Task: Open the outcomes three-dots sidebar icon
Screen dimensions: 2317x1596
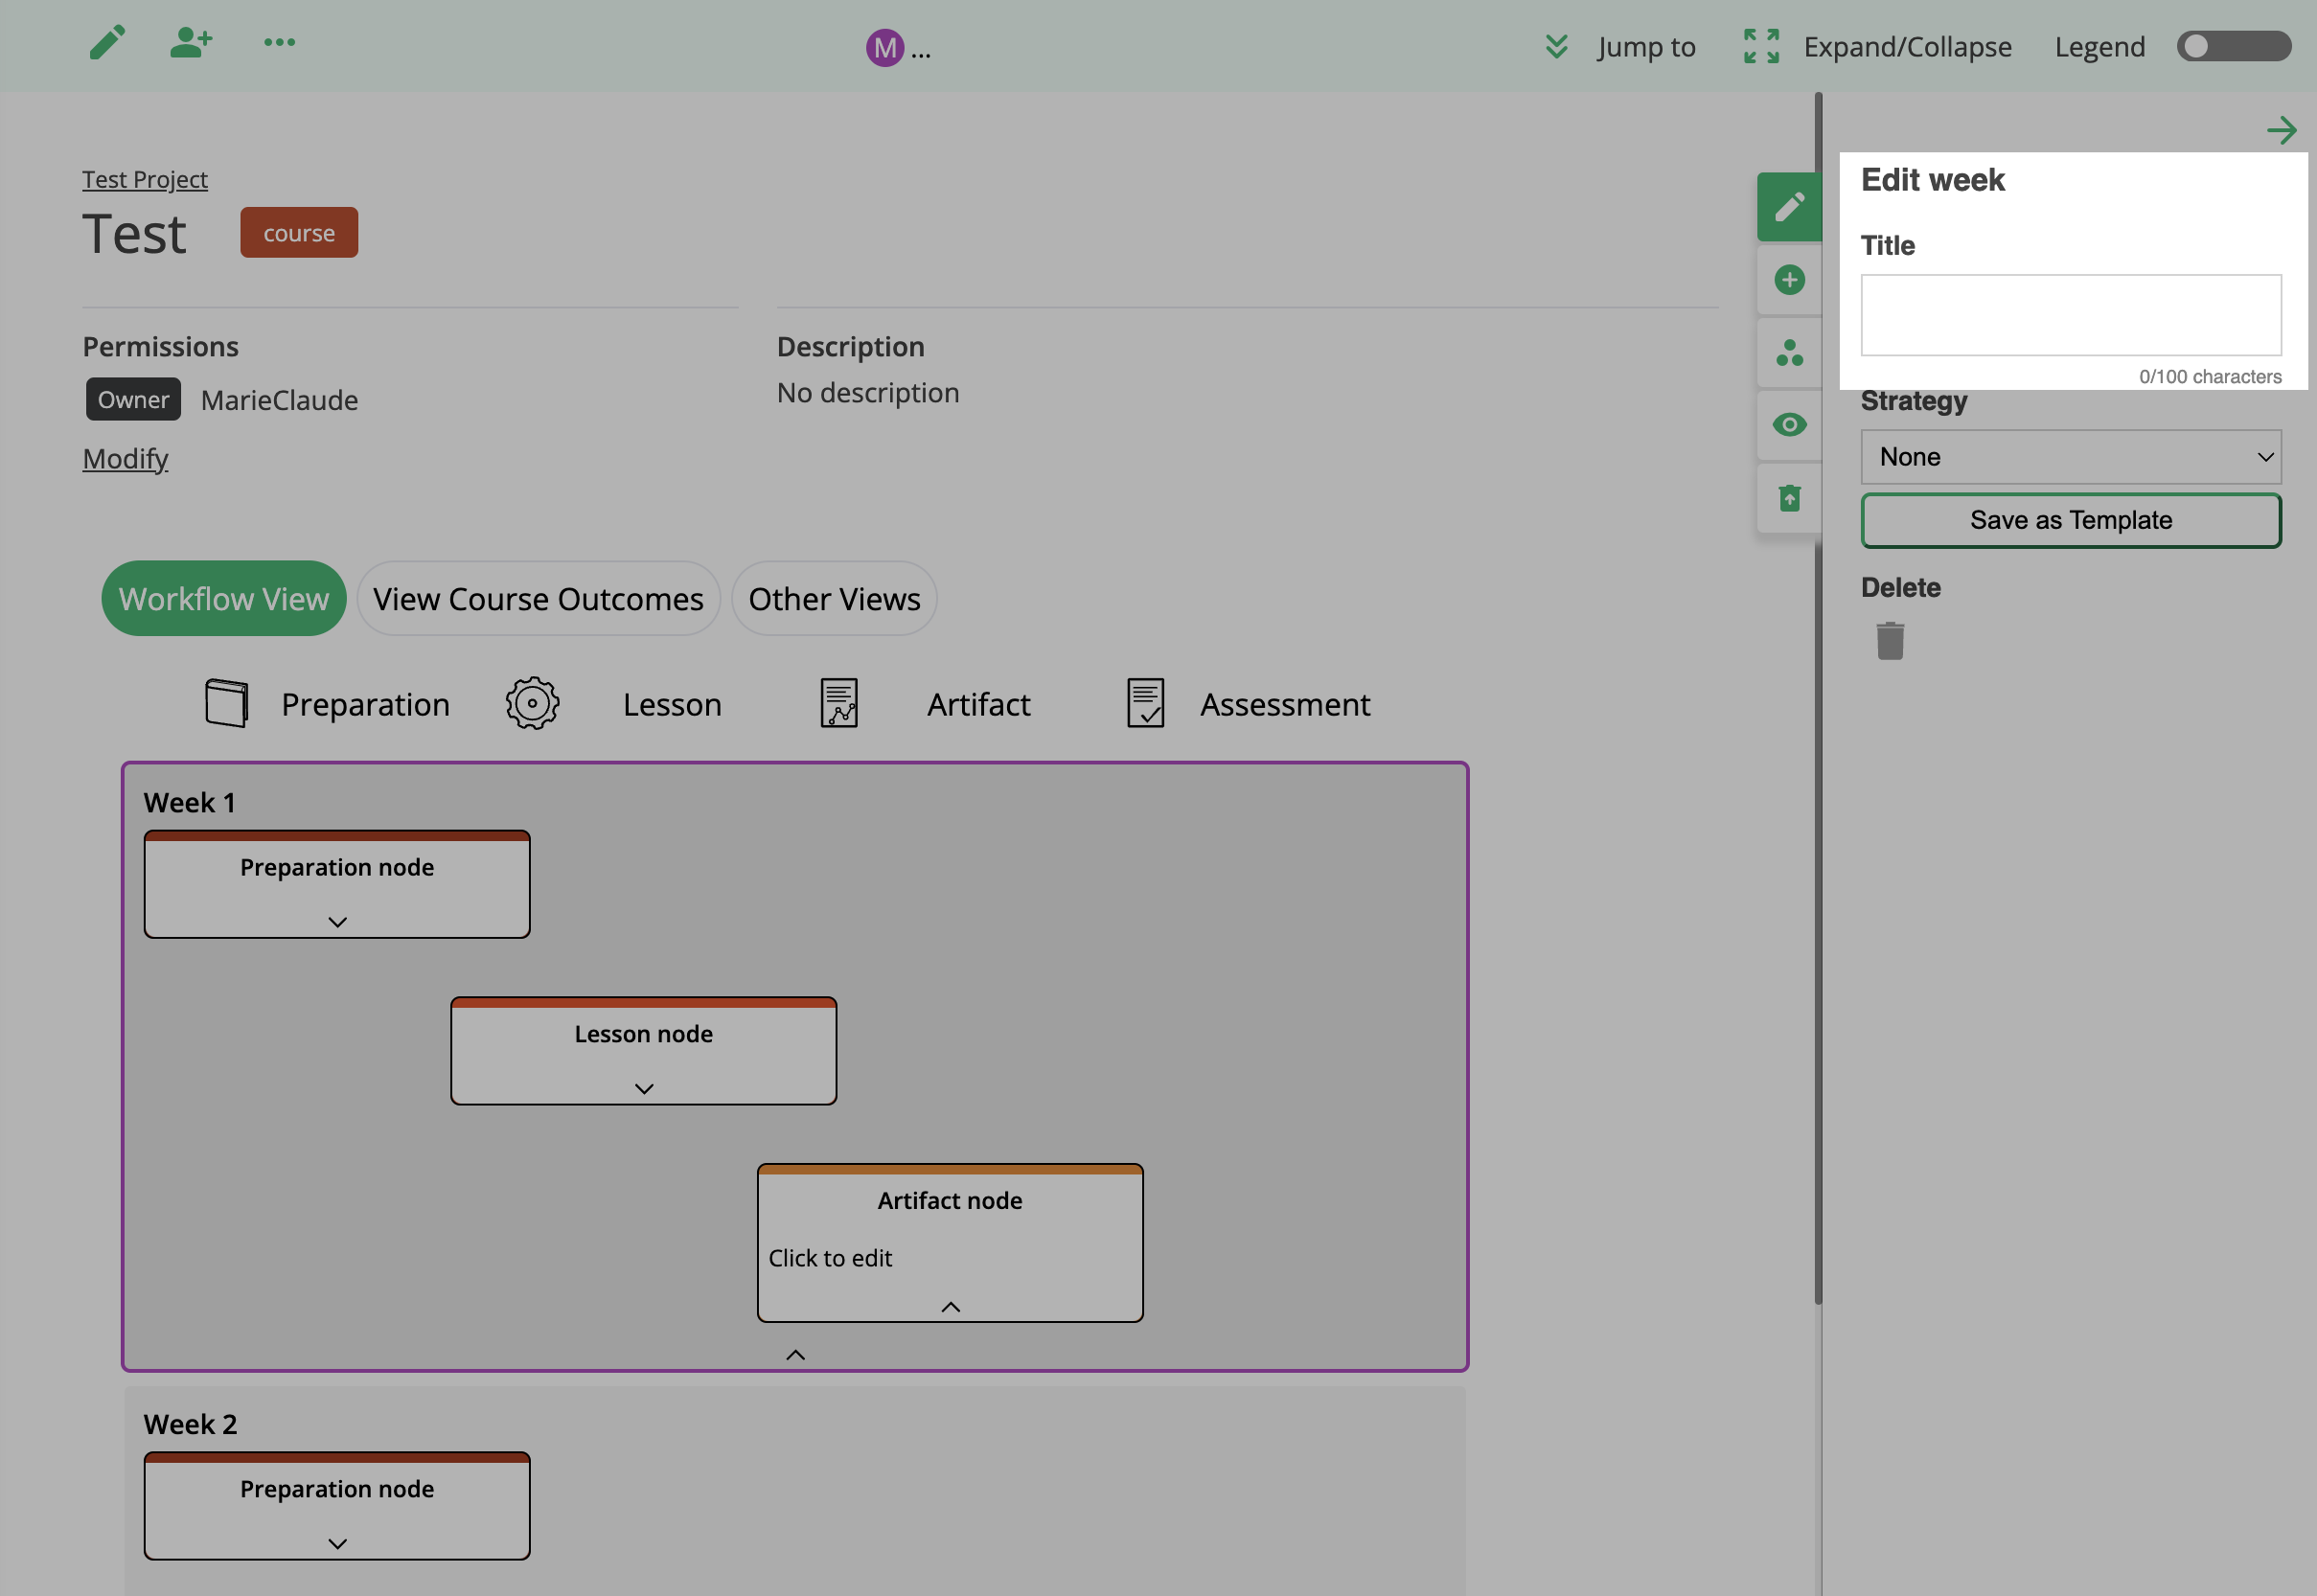Action: point(1789,353)
